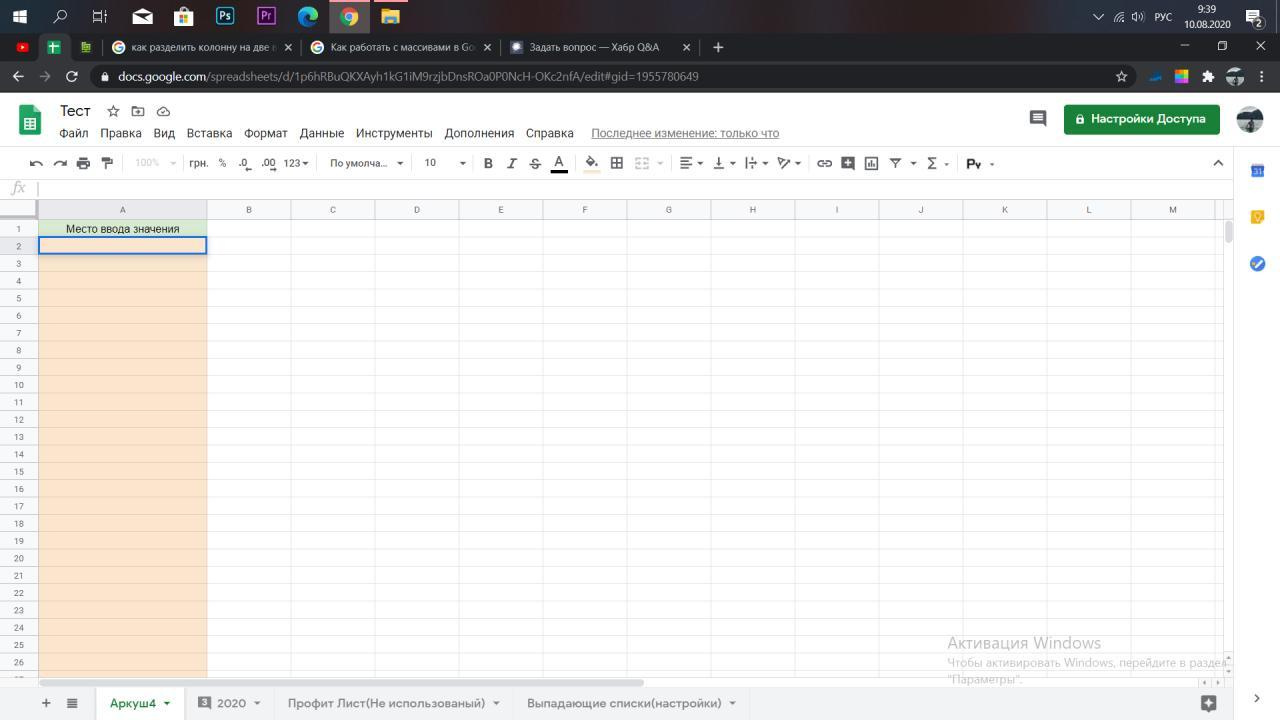Print the spreadsheet via printer icon

pos(83,163)
